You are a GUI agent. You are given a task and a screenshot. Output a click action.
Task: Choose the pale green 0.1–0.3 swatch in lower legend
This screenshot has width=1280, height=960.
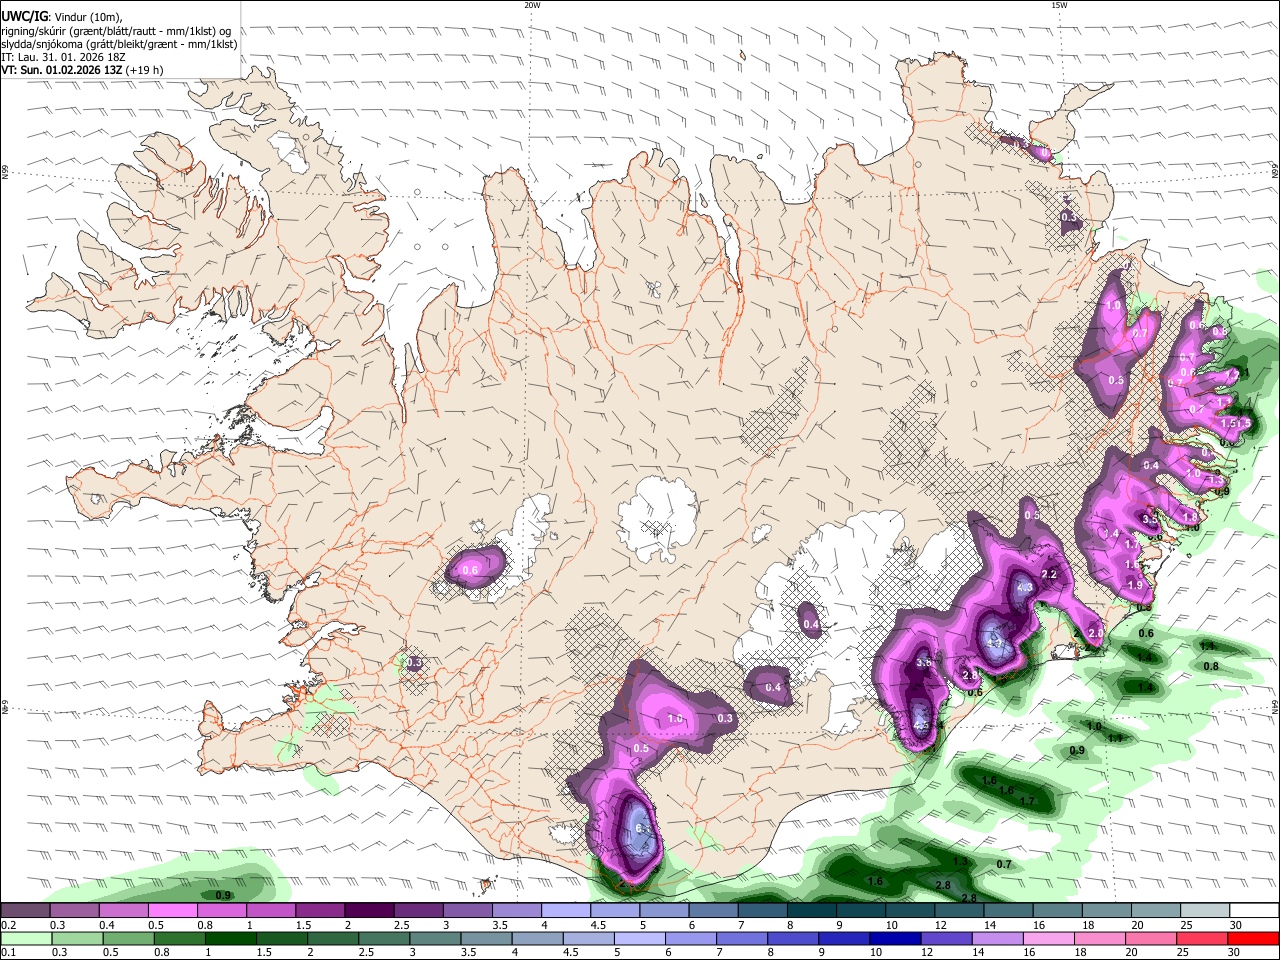(26, 939)
